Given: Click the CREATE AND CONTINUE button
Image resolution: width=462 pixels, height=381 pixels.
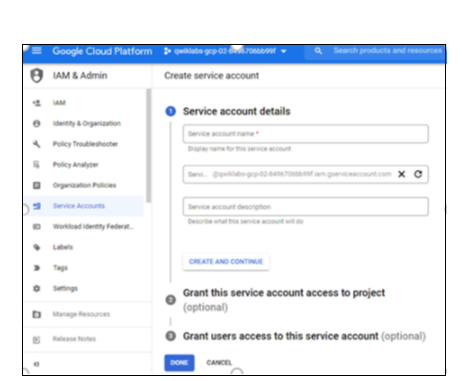Looking at the screenshot, I should (x=226, y=262).
